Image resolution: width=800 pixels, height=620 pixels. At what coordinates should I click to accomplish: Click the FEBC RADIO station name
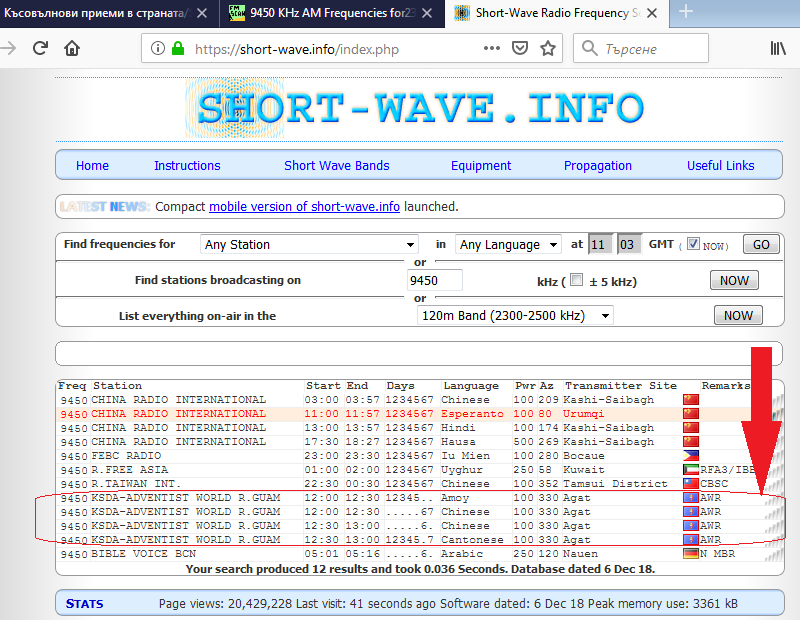(x=126, y=455)
